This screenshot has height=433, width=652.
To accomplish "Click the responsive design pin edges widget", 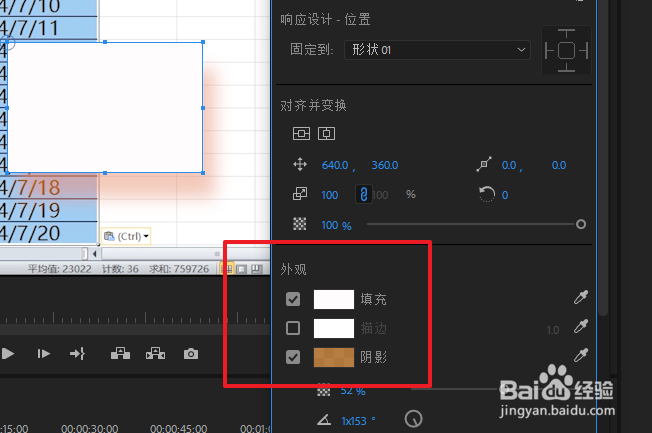I will coord(566,50).
